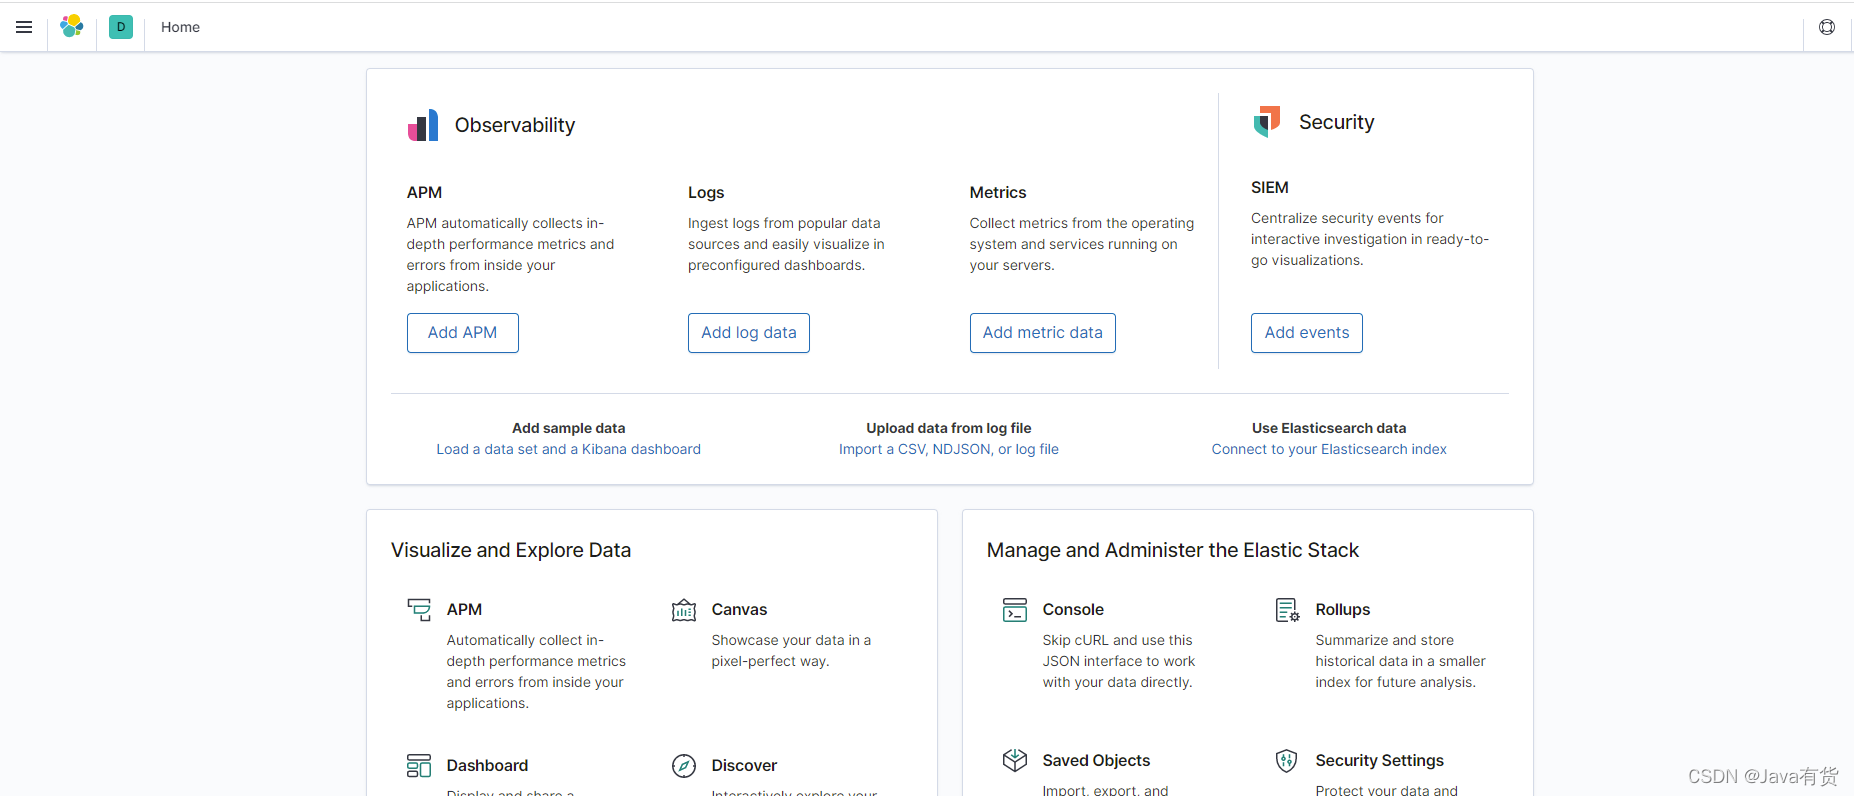The image size is (1854, 796).
Task: Open the help menu icon
Action: (1827, 27)
